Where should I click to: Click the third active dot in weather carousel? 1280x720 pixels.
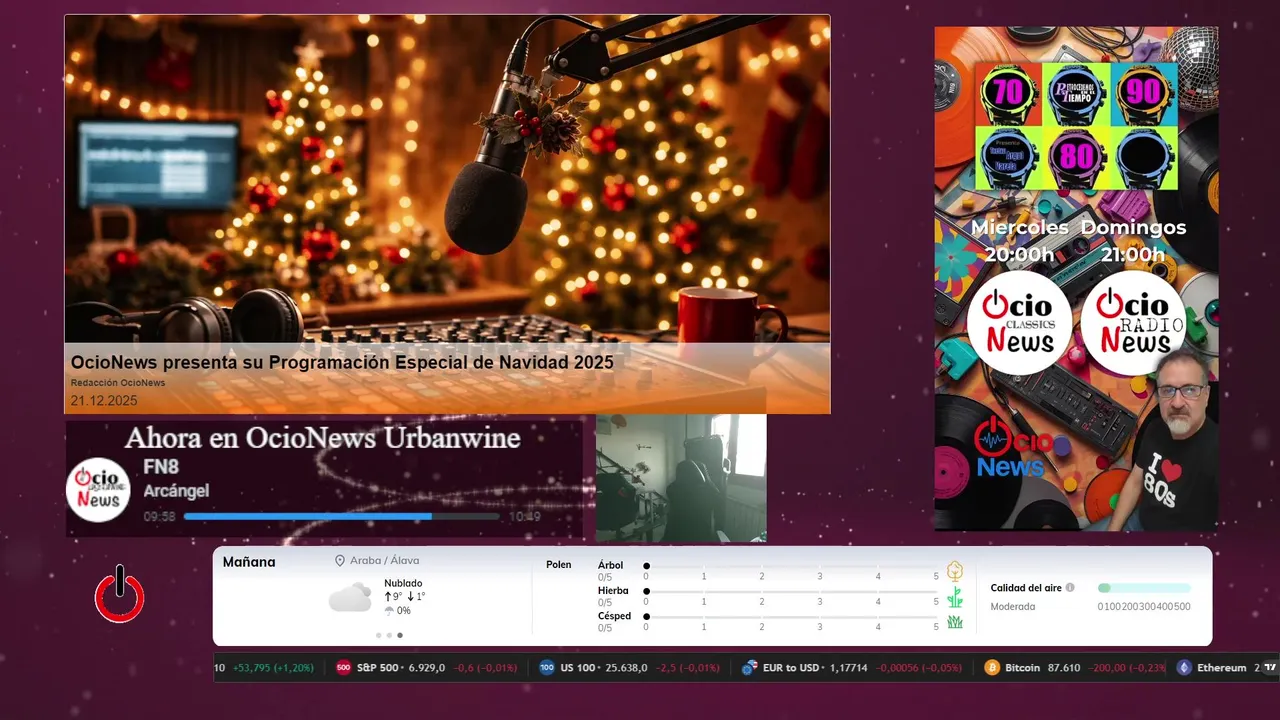[x=400, y=635]
